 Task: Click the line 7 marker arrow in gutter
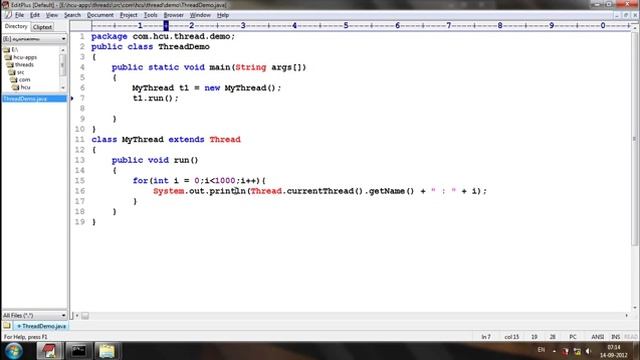[72, 98]
